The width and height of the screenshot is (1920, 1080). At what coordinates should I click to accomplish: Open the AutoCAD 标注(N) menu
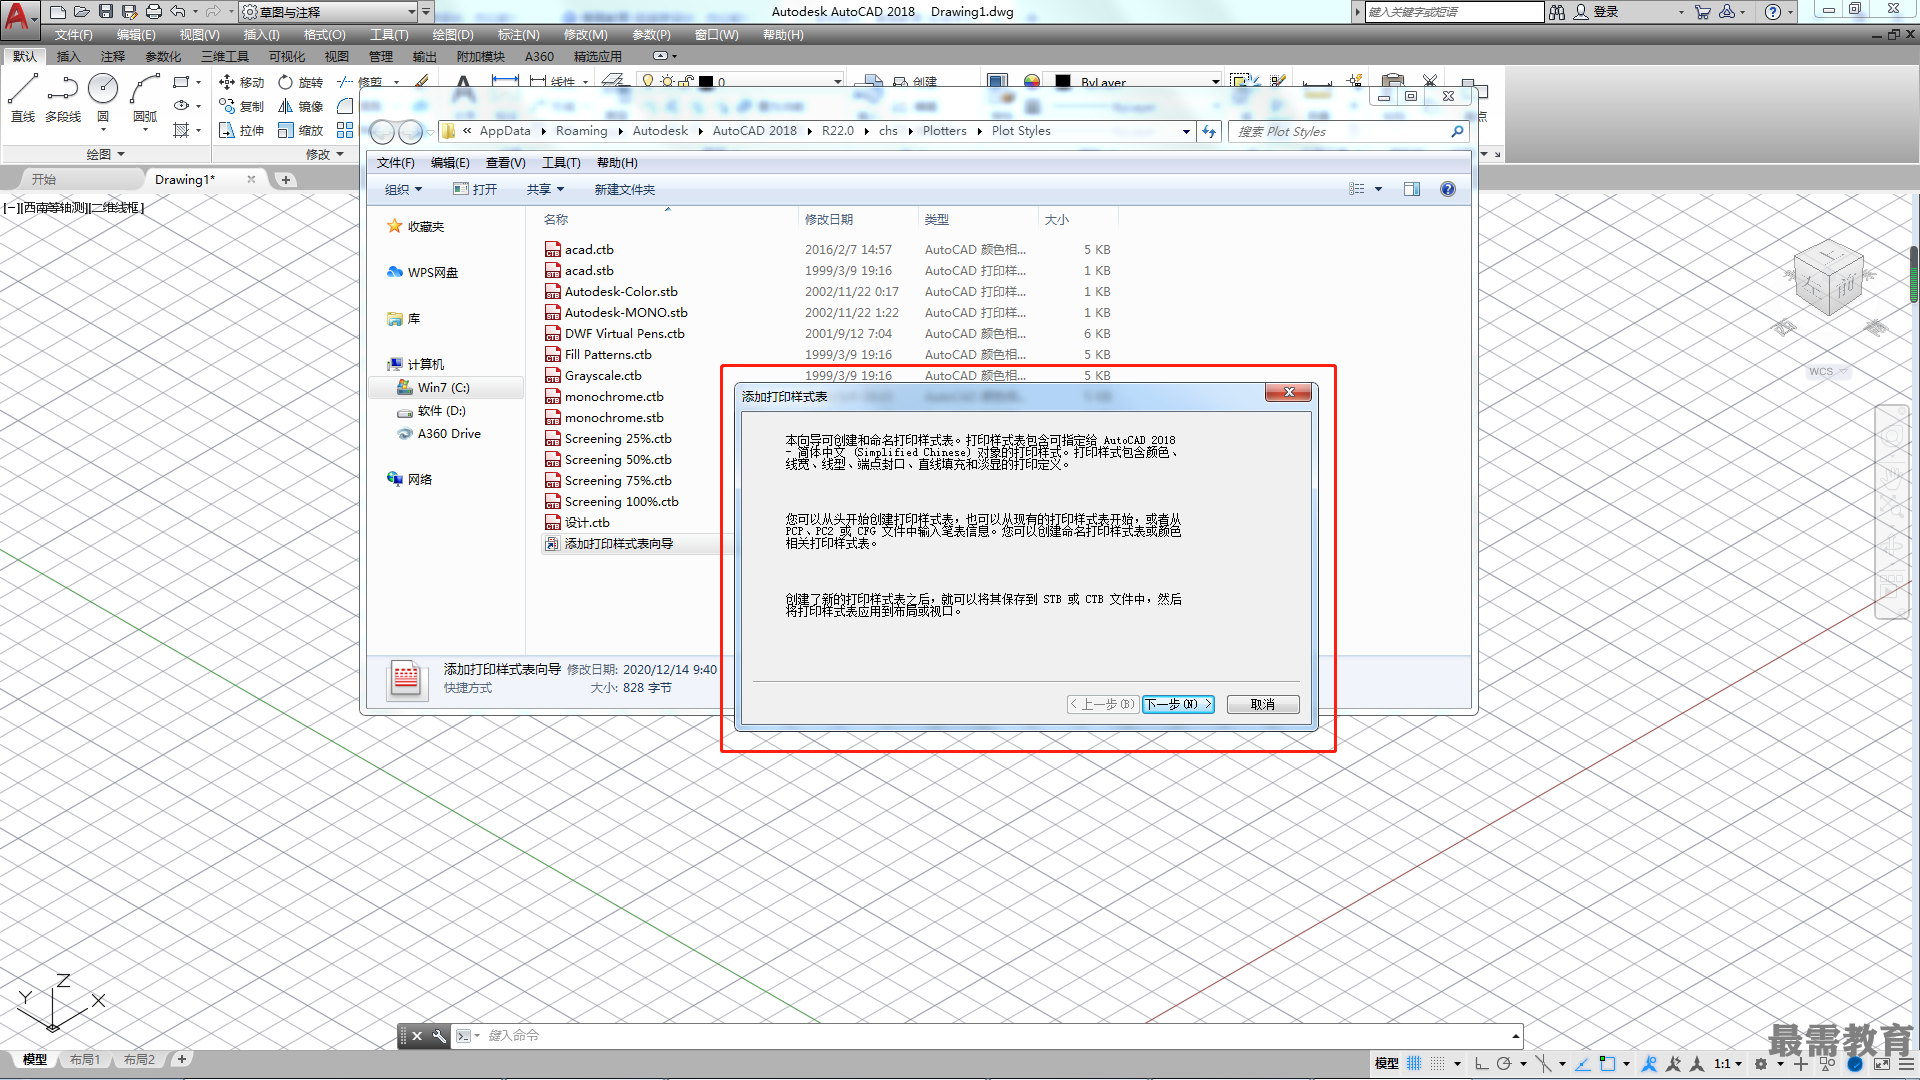tap(518, 35)
